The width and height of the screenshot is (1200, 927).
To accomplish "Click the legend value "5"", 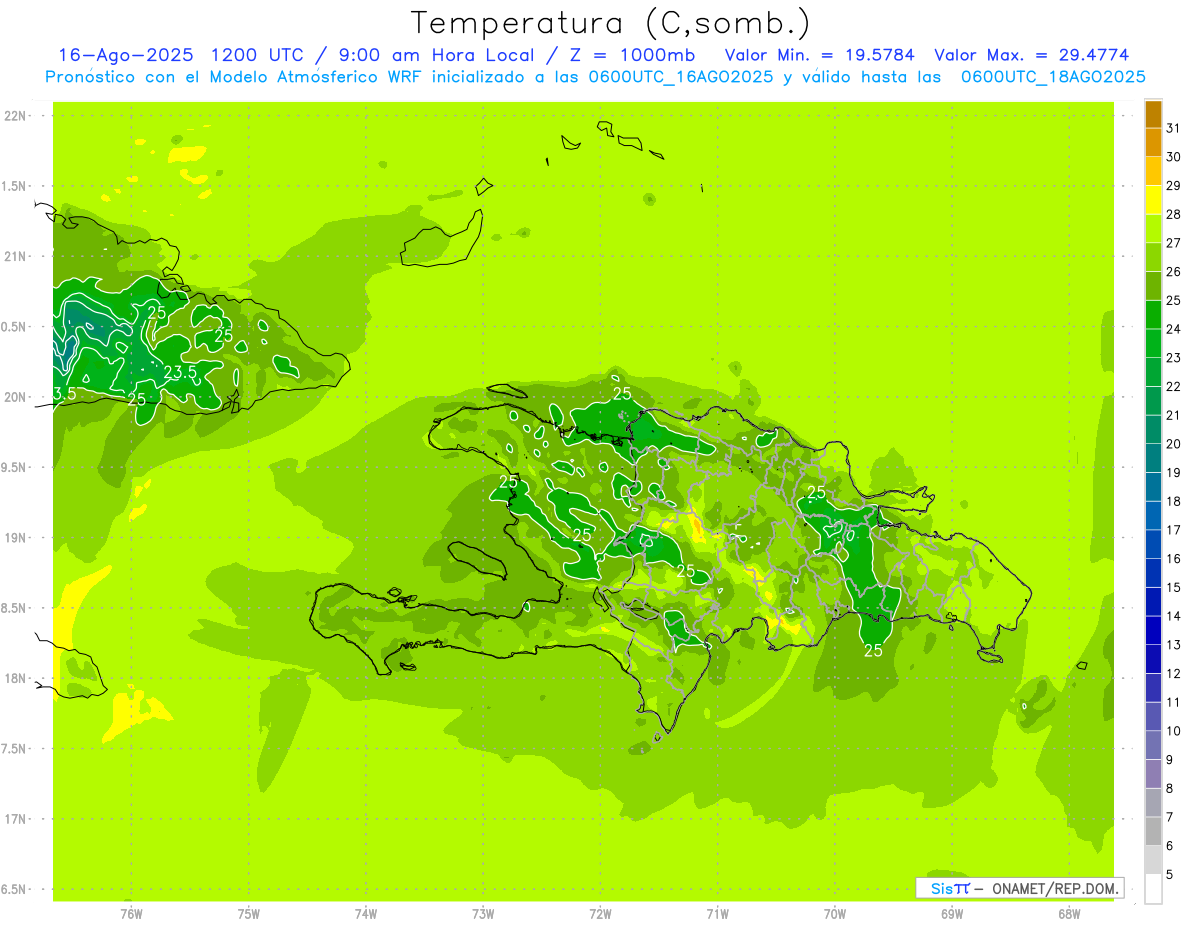I will click(x=1170, y=875).
